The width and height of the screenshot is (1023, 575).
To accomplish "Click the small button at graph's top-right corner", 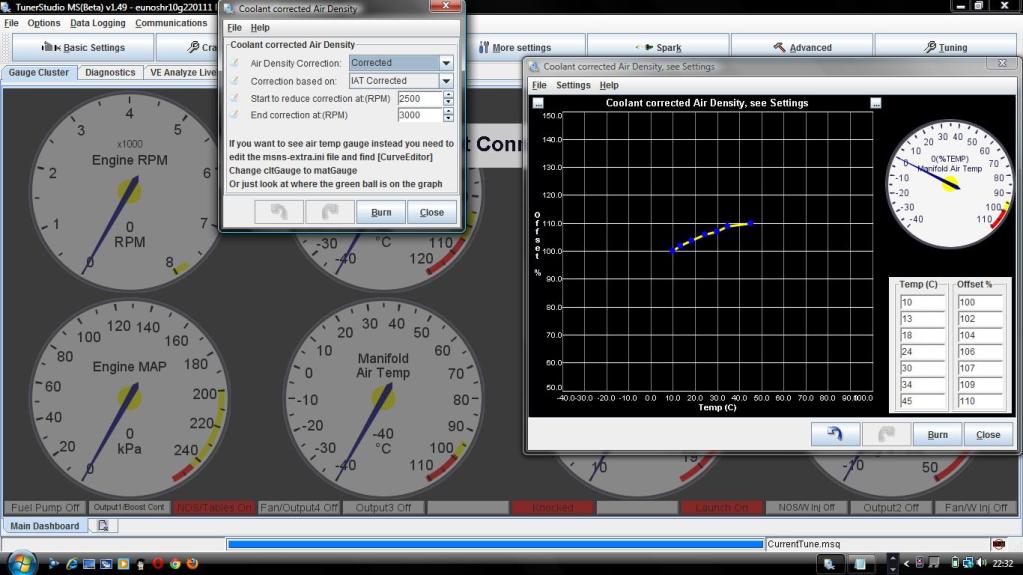I will click(x=876, y=103).
